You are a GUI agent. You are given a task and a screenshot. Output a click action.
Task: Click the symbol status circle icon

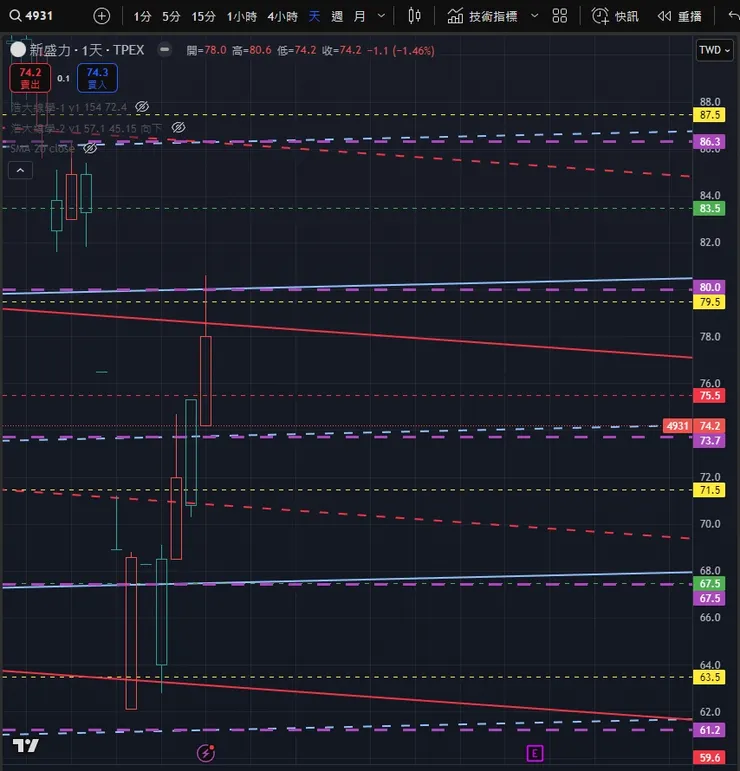(x=18, y=50)
